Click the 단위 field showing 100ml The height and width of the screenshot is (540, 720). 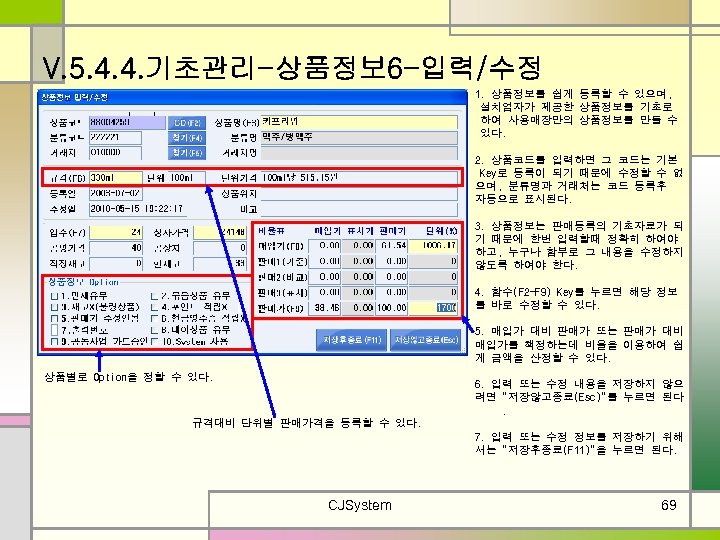[x=186, y=178]
